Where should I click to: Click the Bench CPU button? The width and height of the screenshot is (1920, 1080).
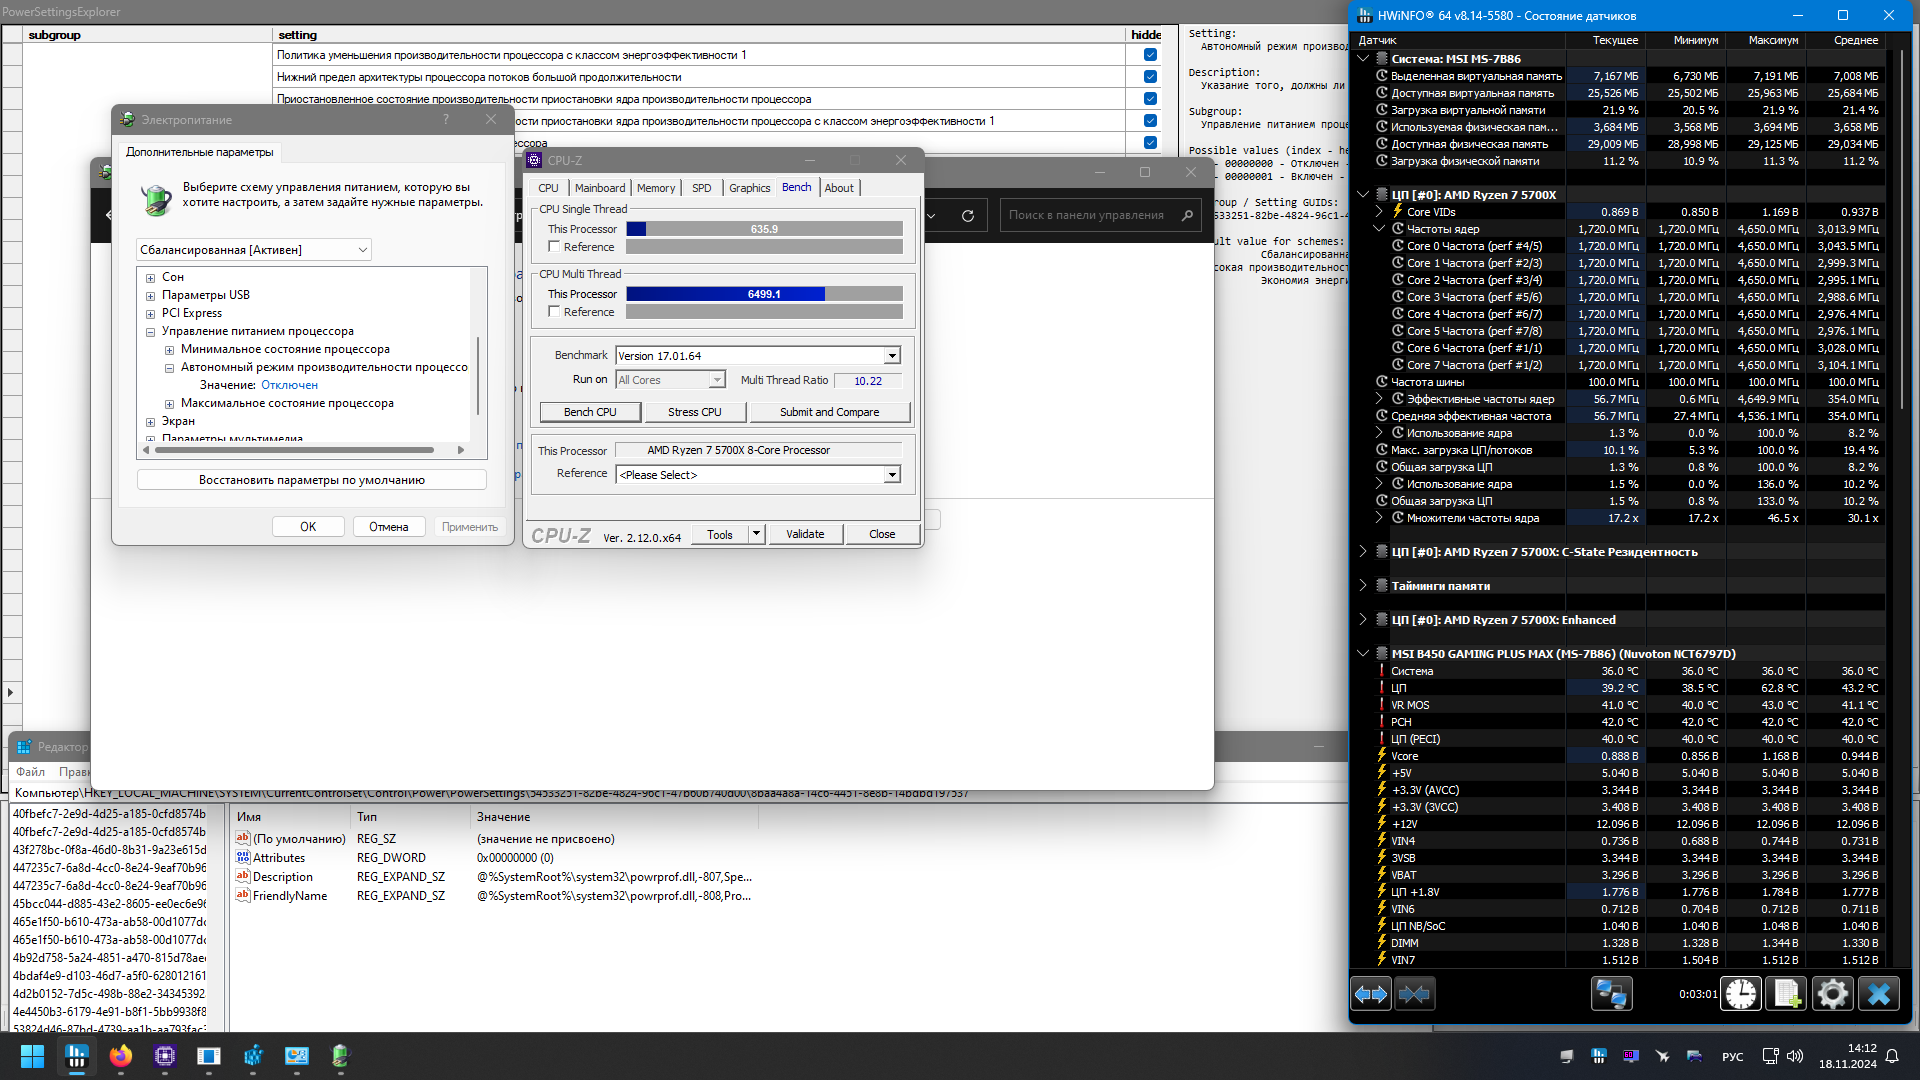click(590, 412)
